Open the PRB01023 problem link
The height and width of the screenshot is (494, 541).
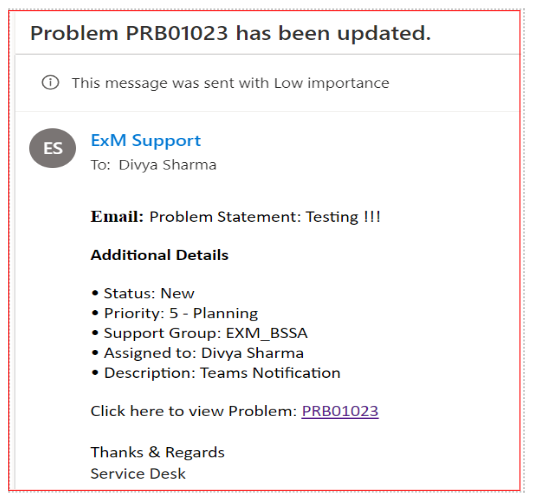[x=340, y=411]
